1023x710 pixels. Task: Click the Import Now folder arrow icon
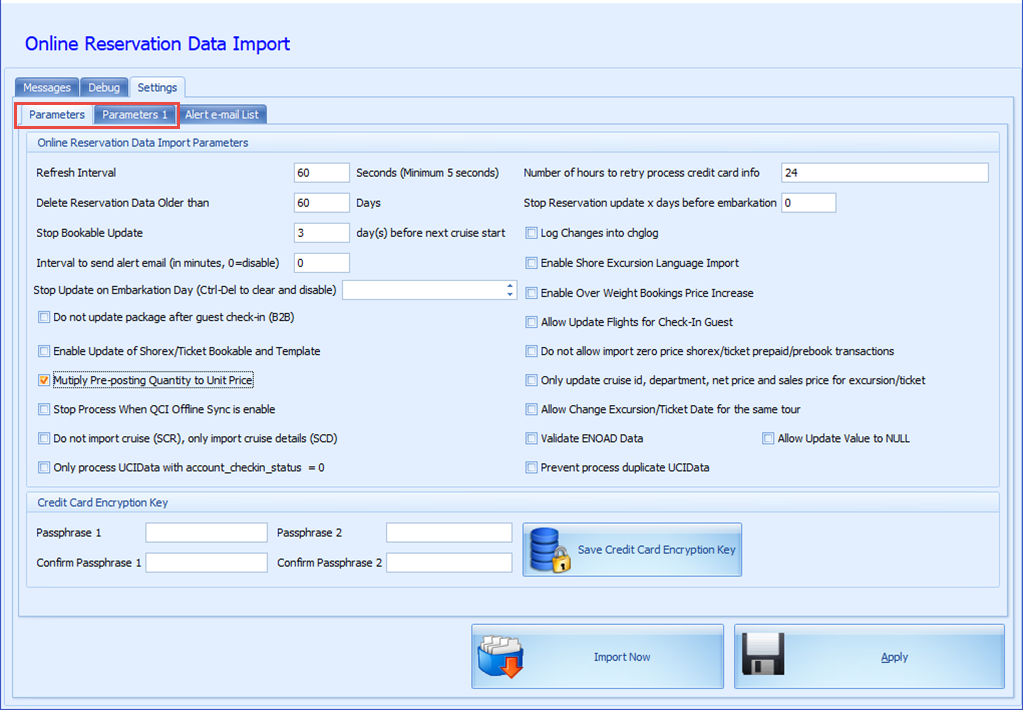tap(500, 655)
